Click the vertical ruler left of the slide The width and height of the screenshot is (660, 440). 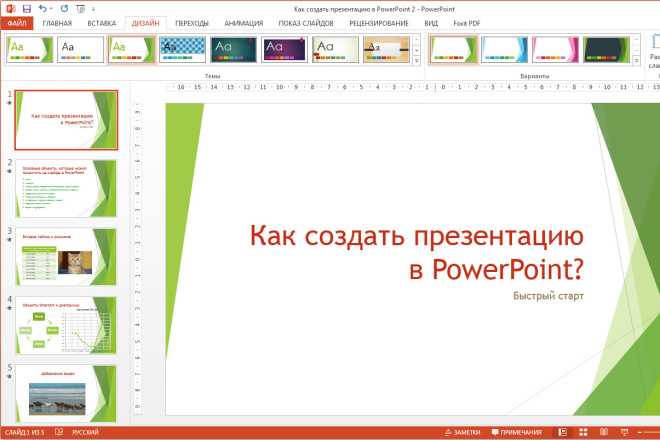click(137, 259)
